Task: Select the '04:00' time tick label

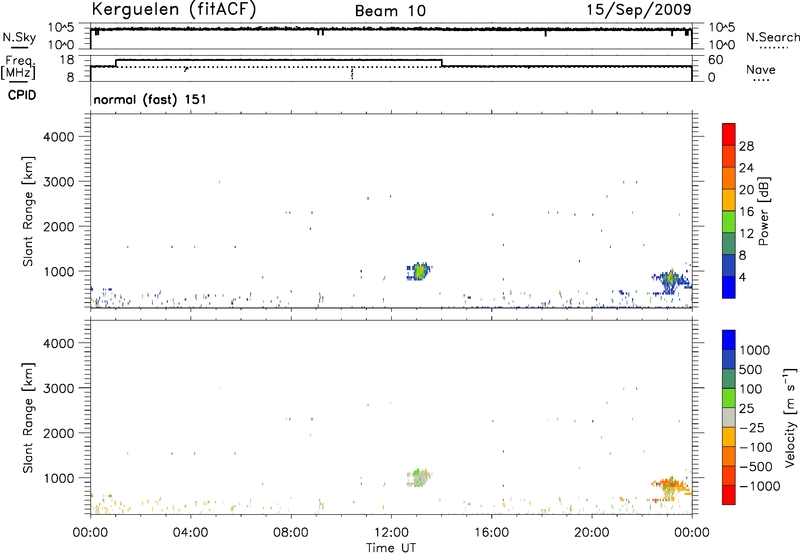Action: point(190,533)
